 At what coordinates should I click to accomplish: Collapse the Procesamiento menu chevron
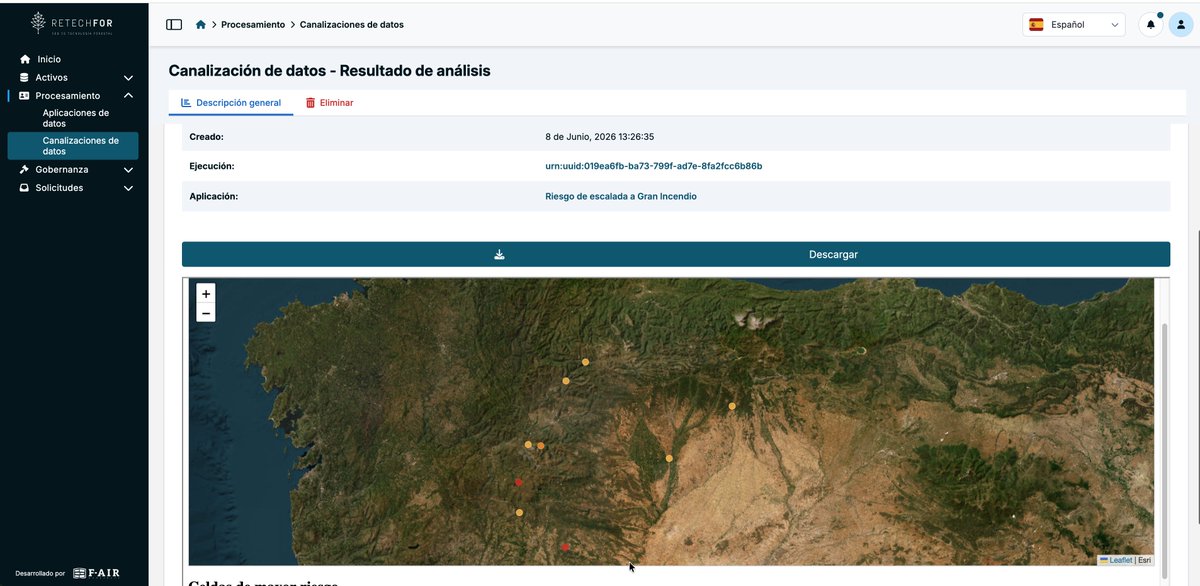[128, 96]
